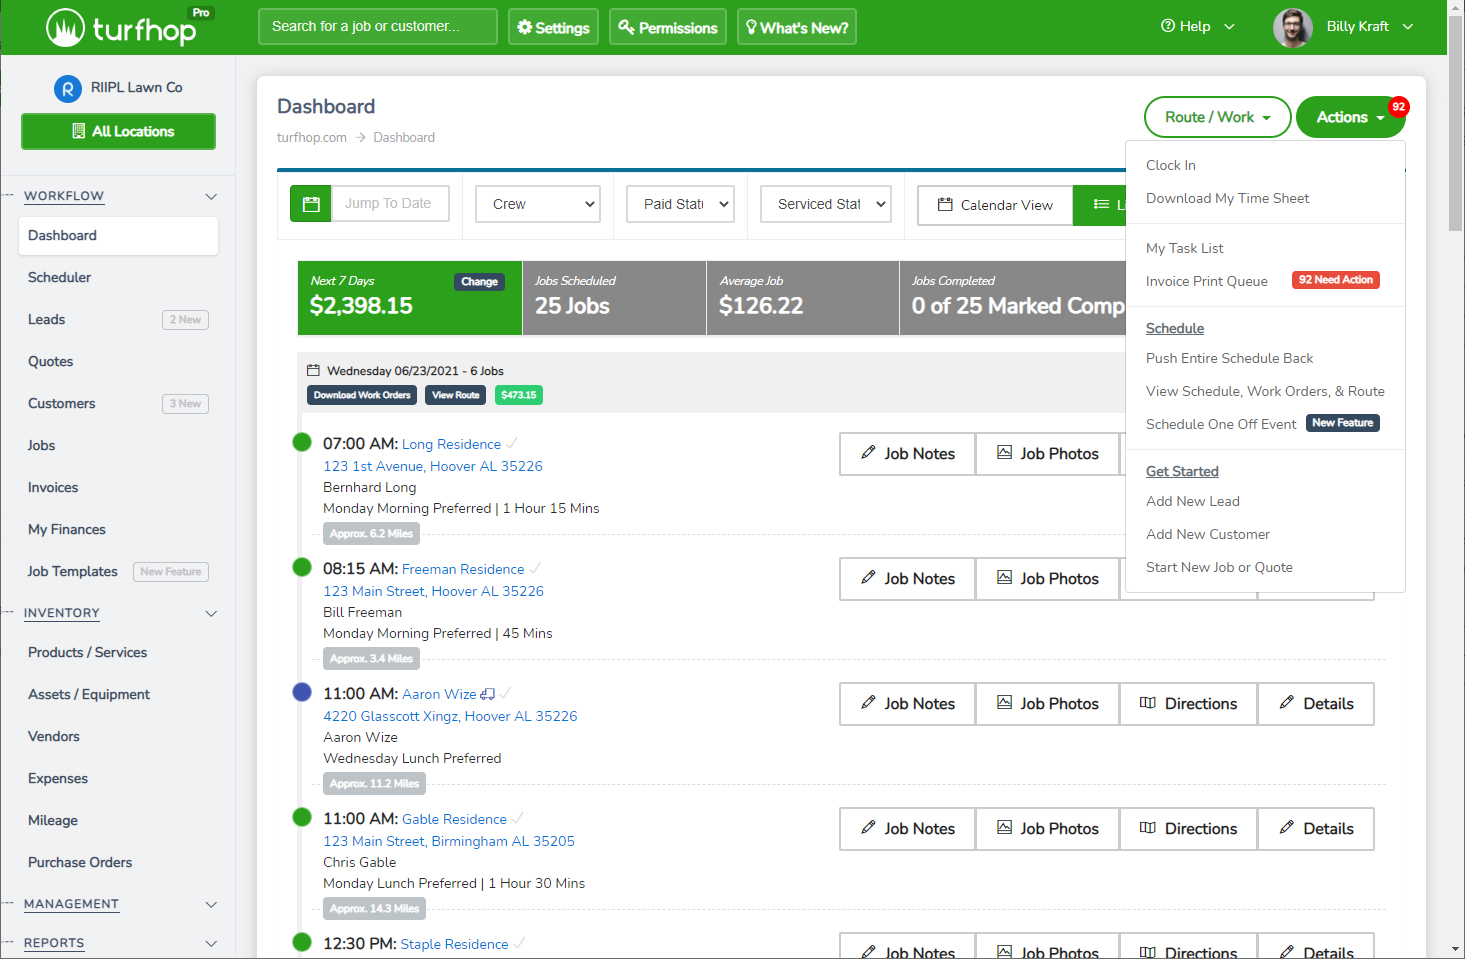Click the green status dot for Long Residence
This screenshot has height=959, width=1465.
coord(302,442)
